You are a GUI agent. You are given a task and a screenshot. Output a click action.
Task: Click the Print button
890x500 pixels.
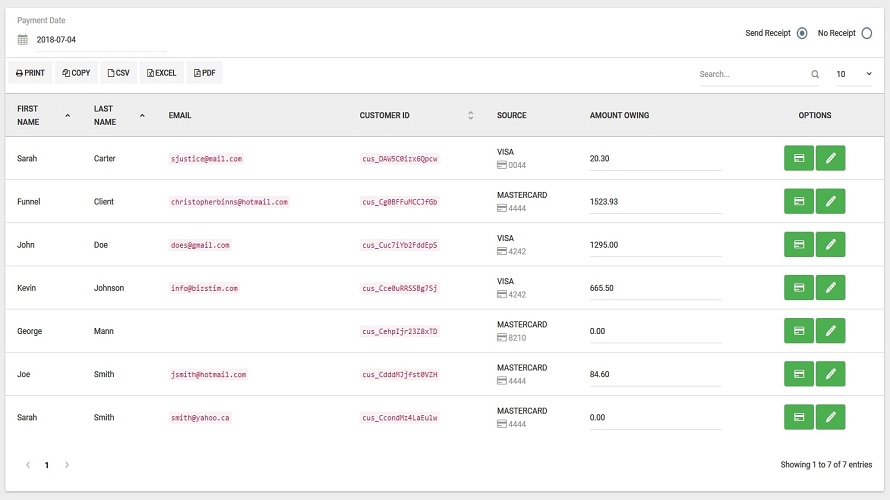tap(30, 73)
